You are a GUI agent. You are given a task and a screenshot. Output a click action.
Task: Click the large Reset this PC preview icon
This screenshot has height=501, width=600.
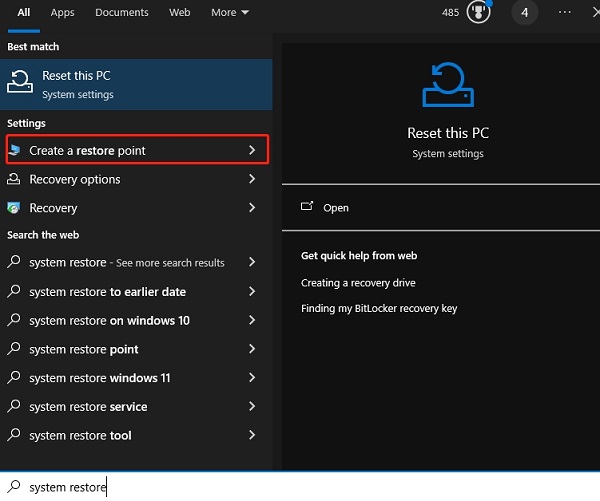pyautogui.click(x=448, y=85)
